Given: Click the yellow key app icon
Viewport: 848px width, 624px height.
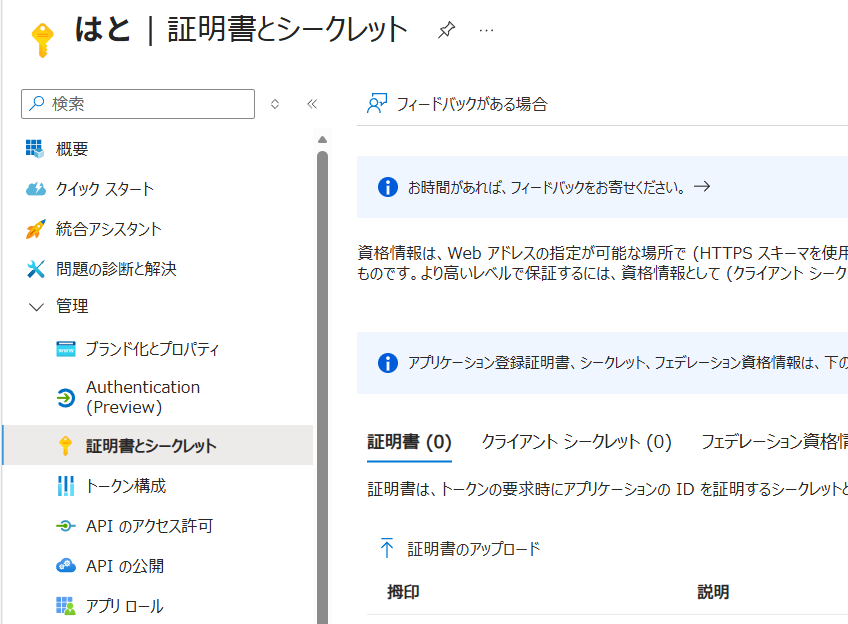Looking at the screenshot, I should click(x=42, y=40).
